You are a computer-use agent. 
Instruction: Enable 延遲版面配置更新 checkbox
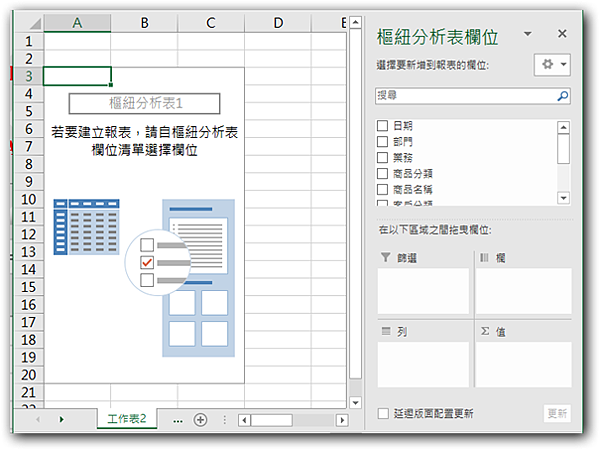pyautogui.click(x=383, y=413)
